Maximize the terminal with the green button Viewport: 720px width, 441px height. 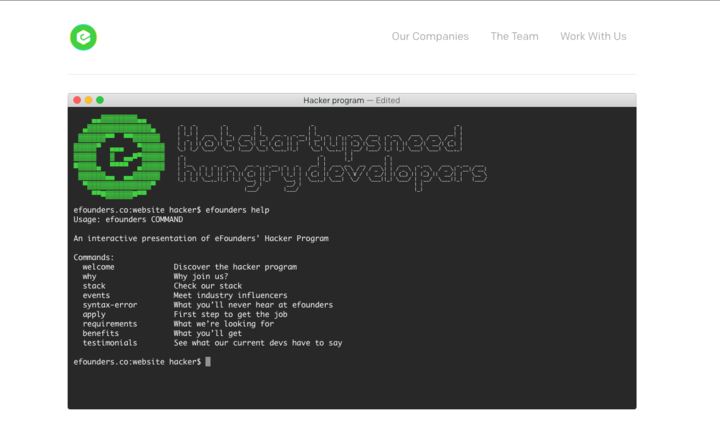pos(100,100)
